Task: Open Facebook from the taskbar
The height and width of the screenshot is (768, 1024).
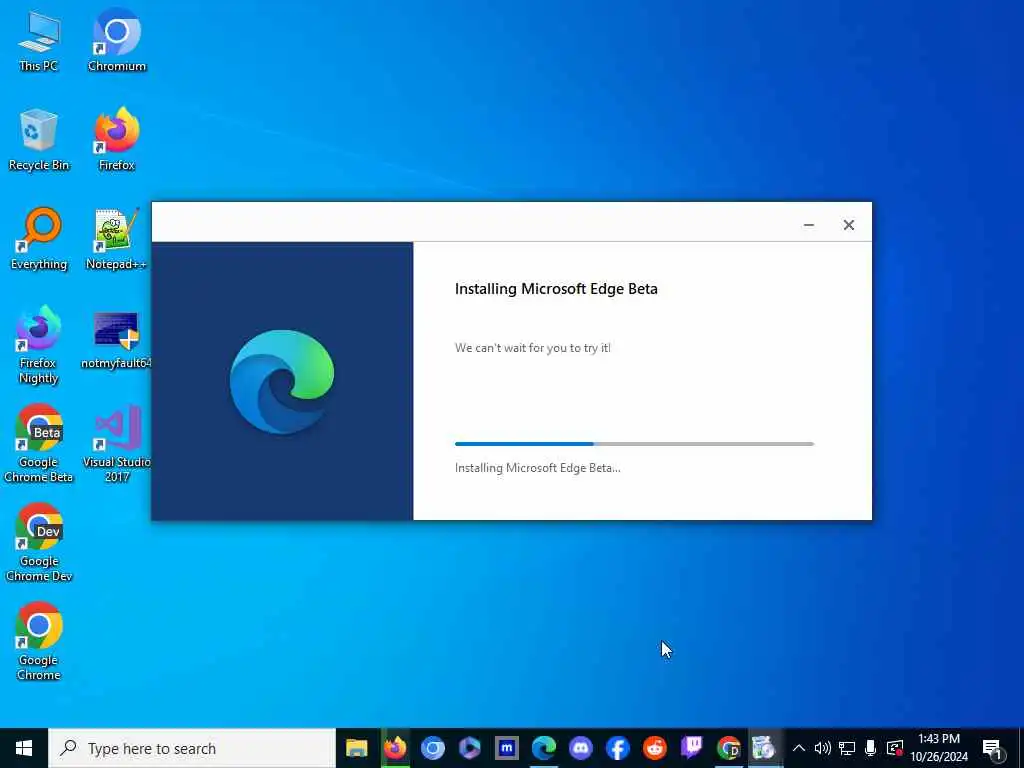Action: pos(618,748)
